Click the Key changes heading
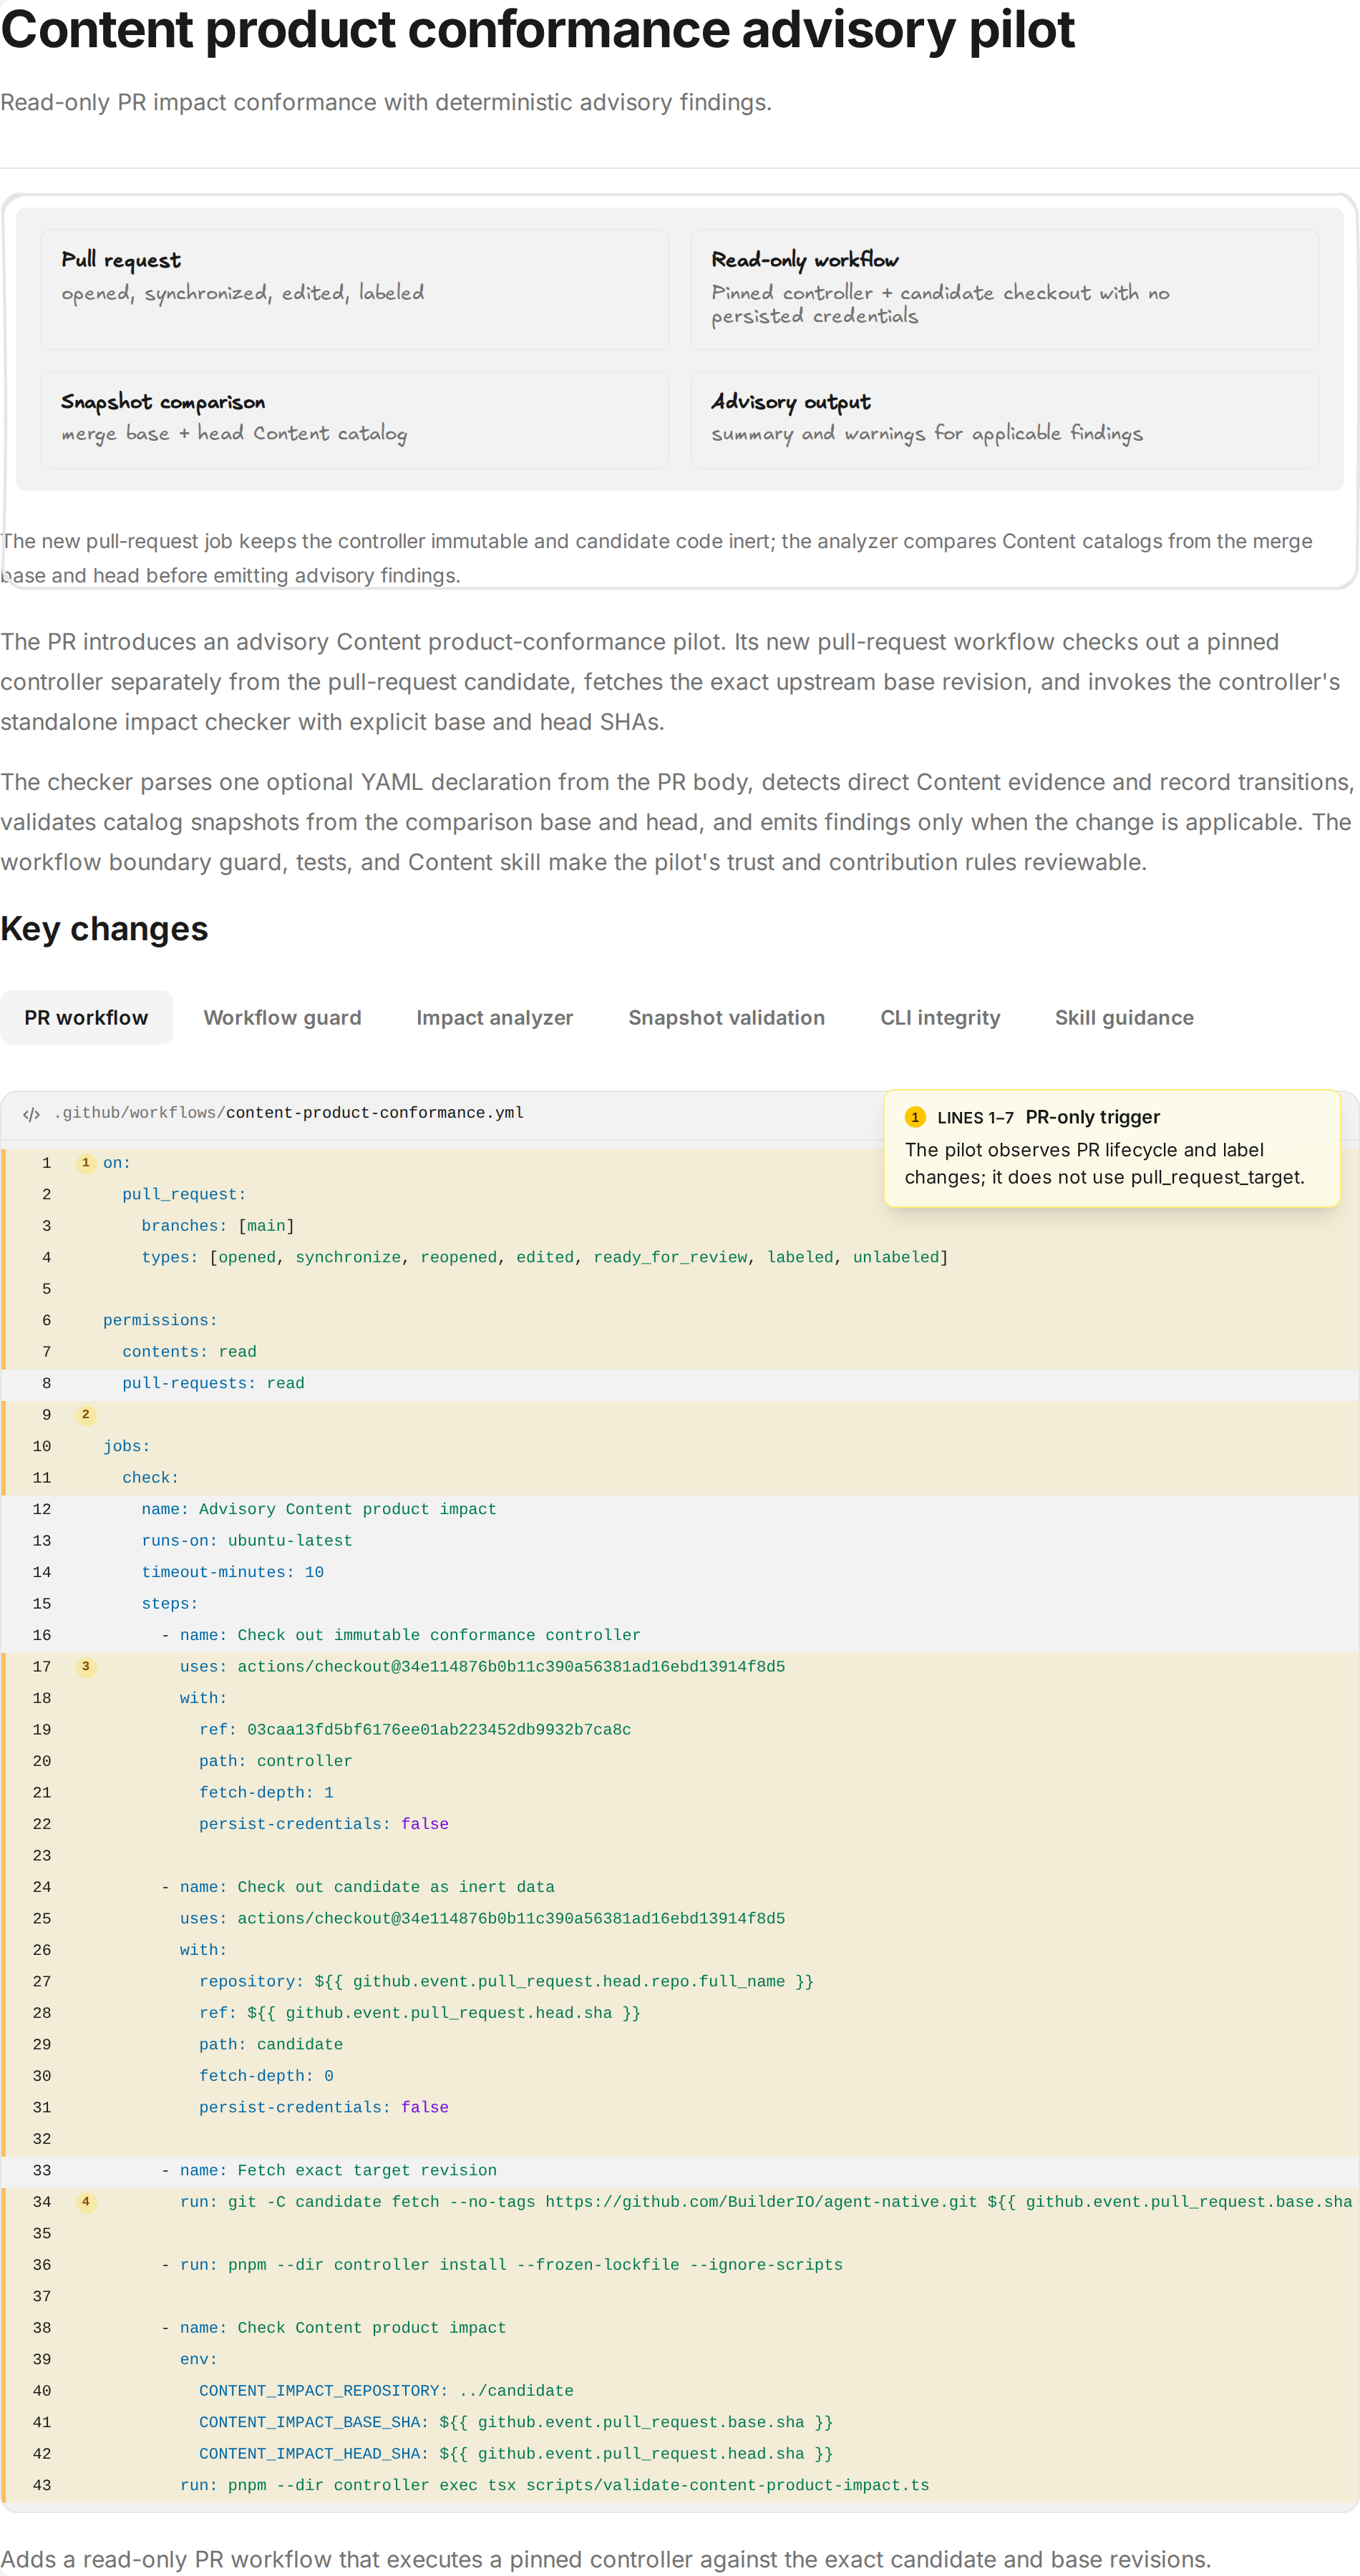1360x2576 pixels. click(x=104, y=929)
